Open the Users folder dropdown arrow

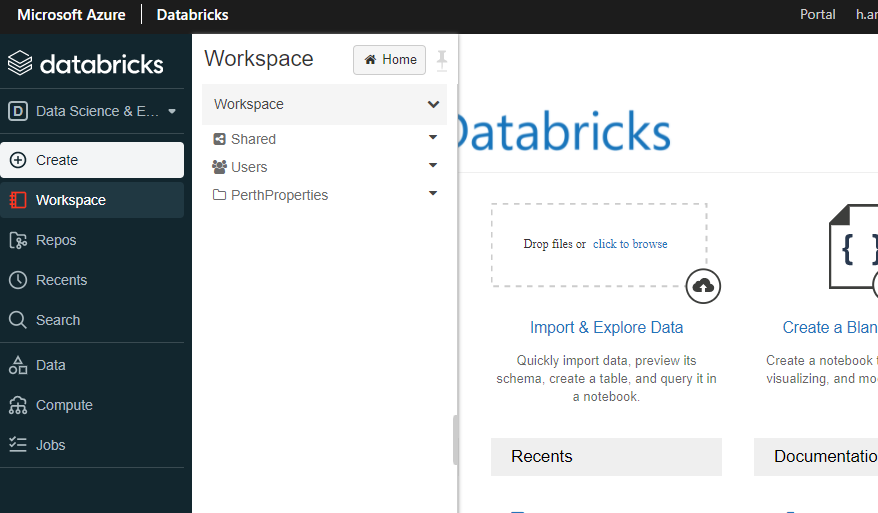coord(433,165)
